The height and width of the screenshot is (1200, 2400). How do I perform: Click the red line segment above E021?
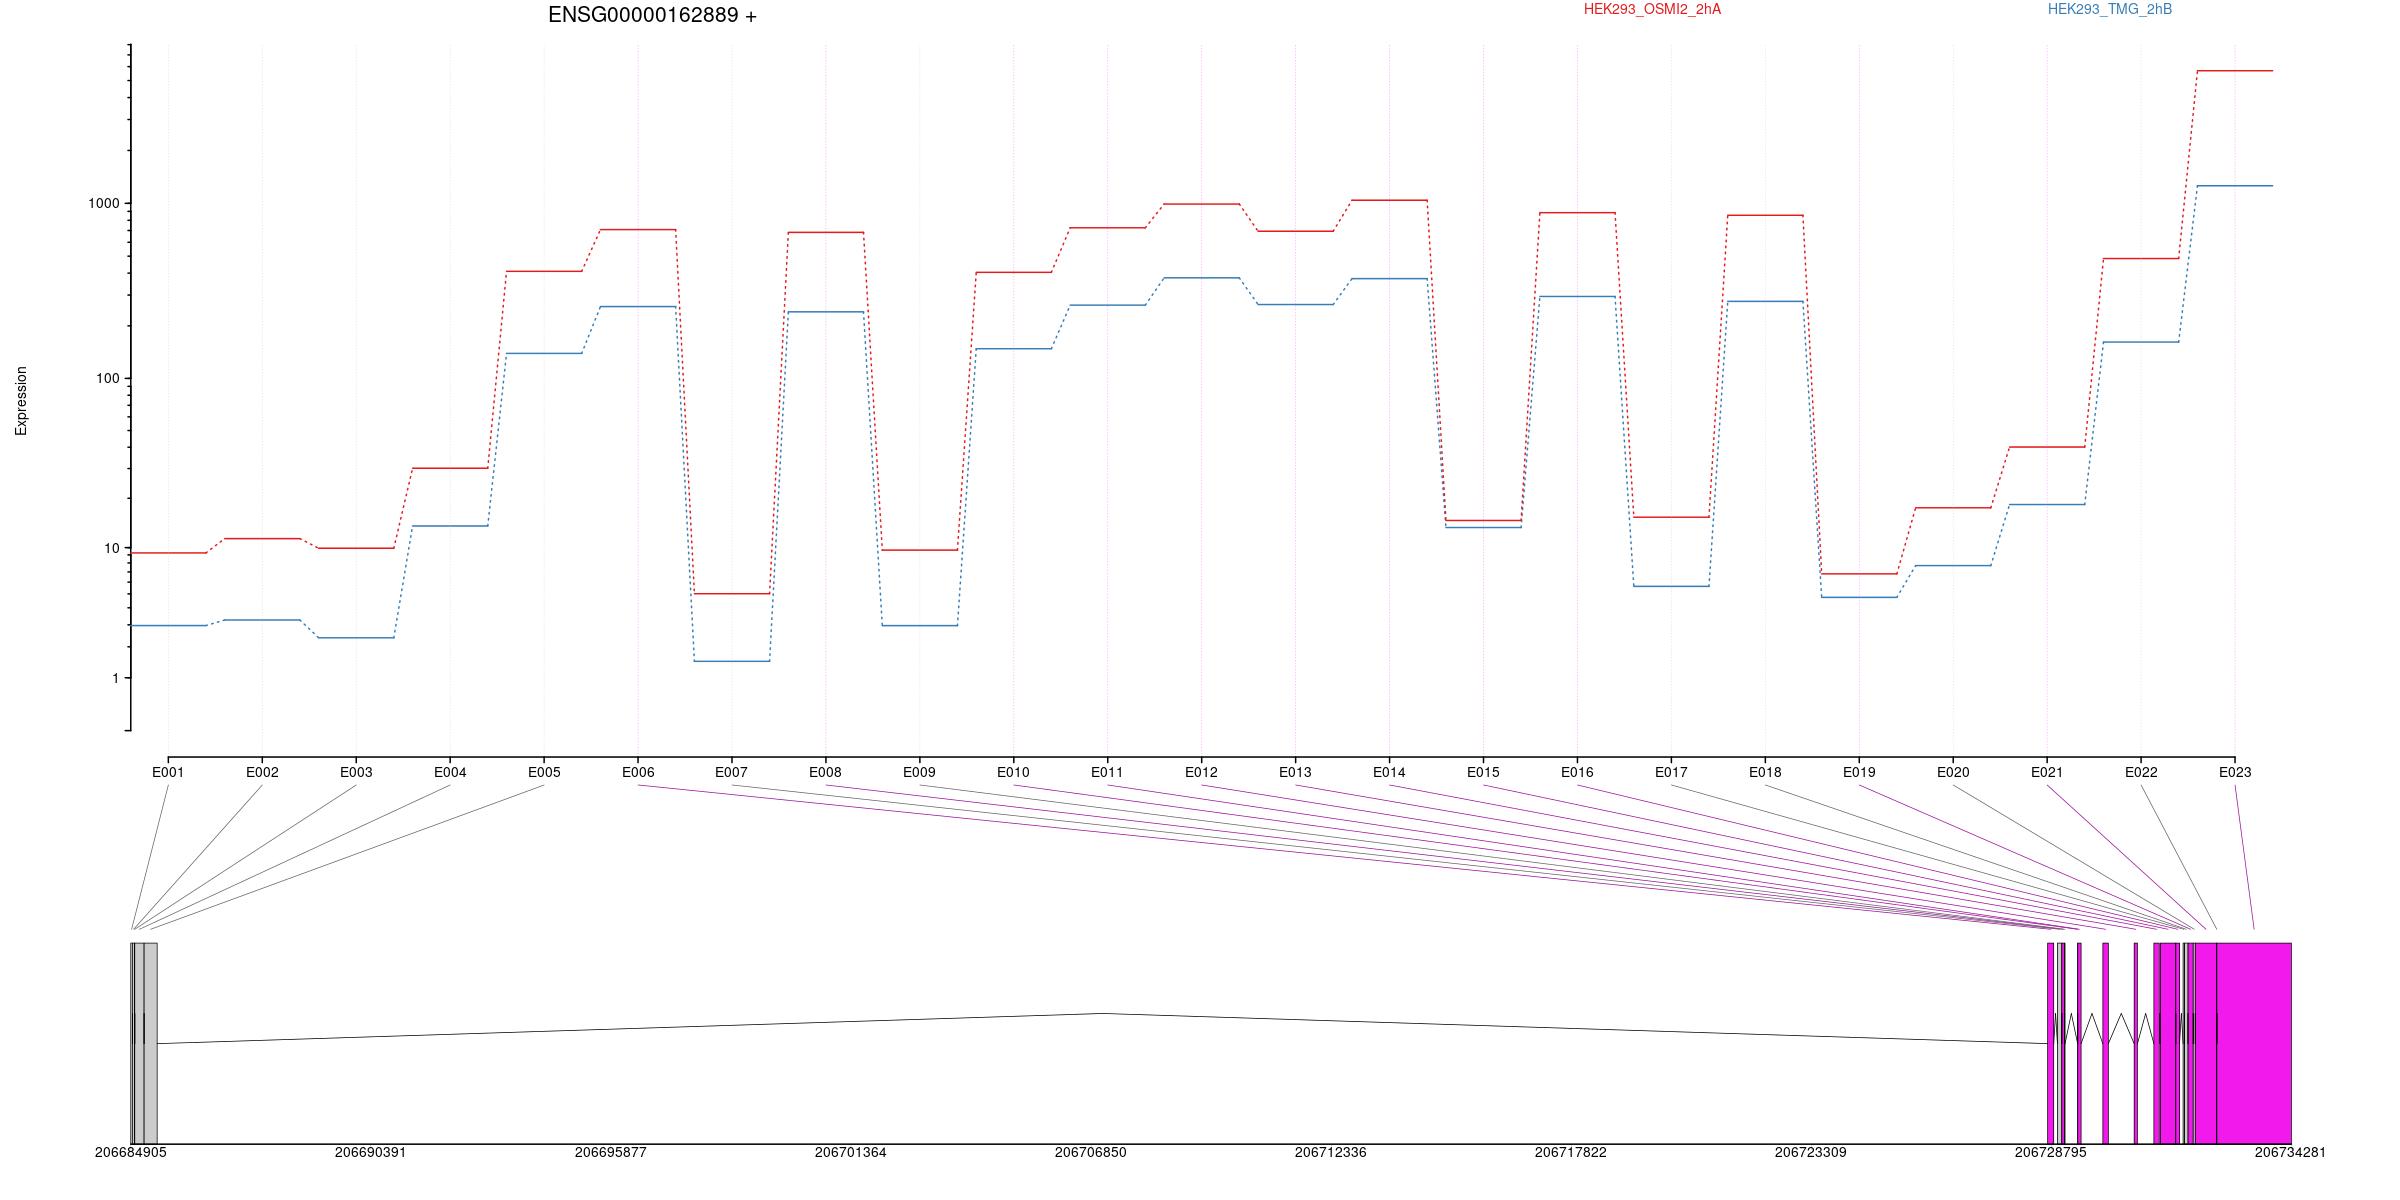pyautogui.click(x=2047, y=447)
